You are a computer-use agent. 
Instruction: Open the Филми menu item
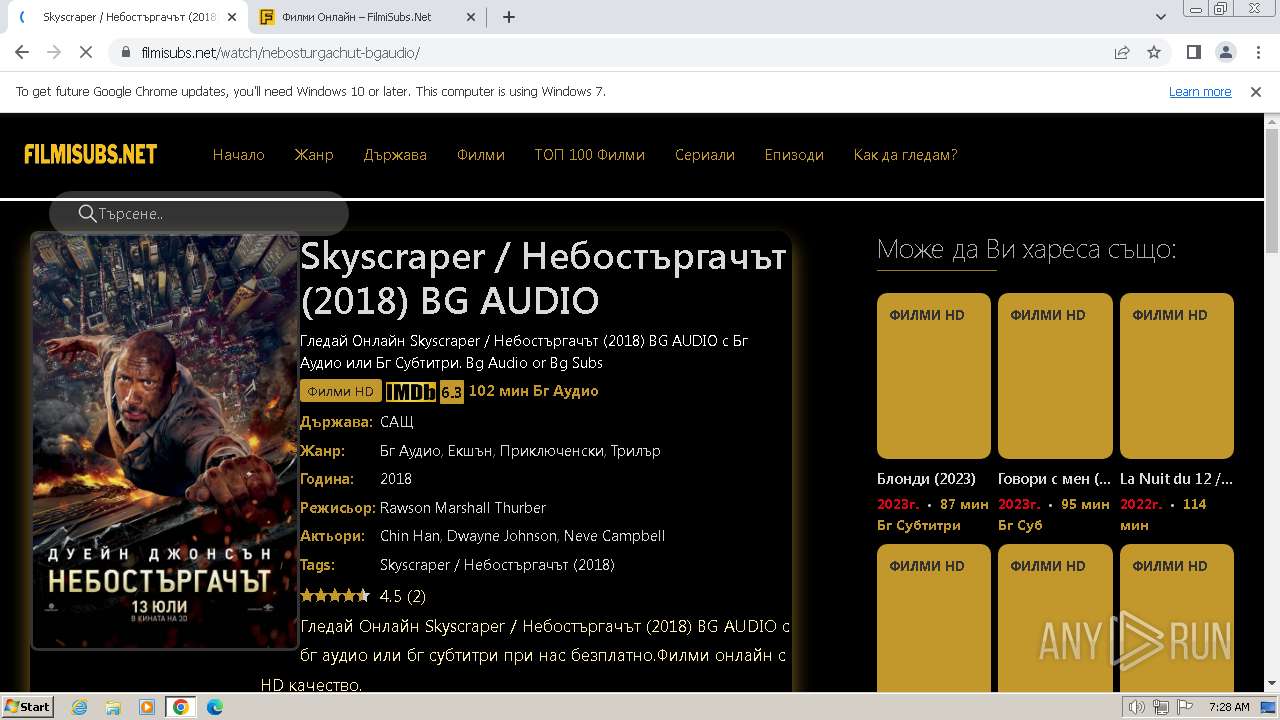click(481, 155)
